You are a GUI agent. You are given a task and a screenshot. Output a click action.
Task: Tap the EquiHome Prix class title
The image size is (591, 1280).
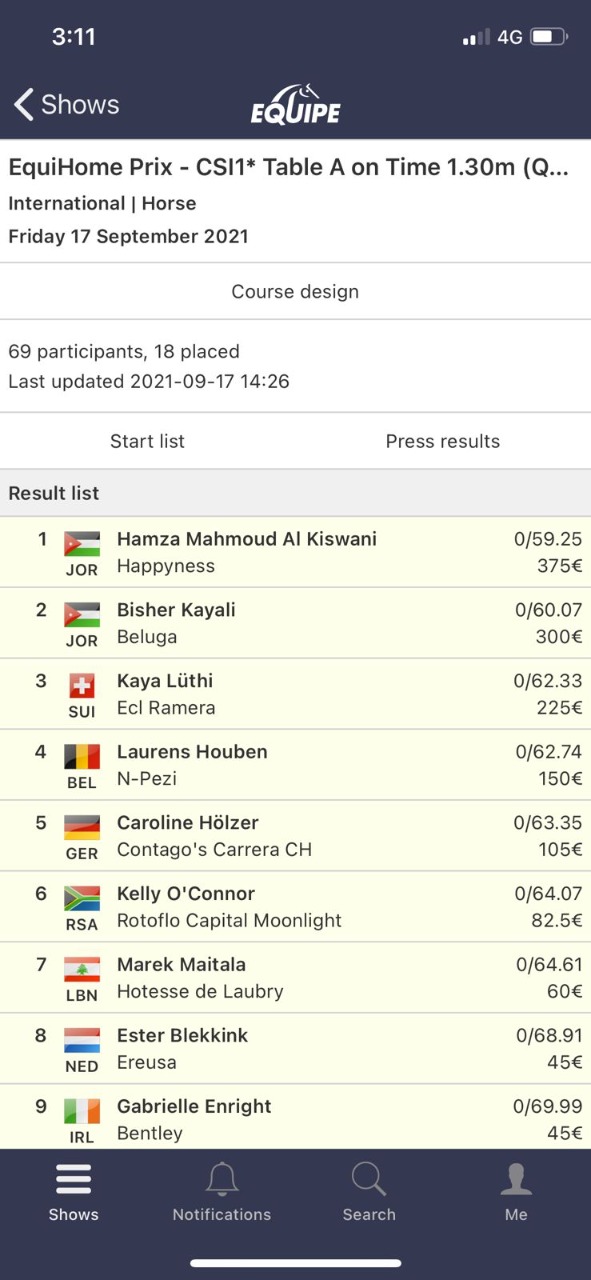click(289, 167)
